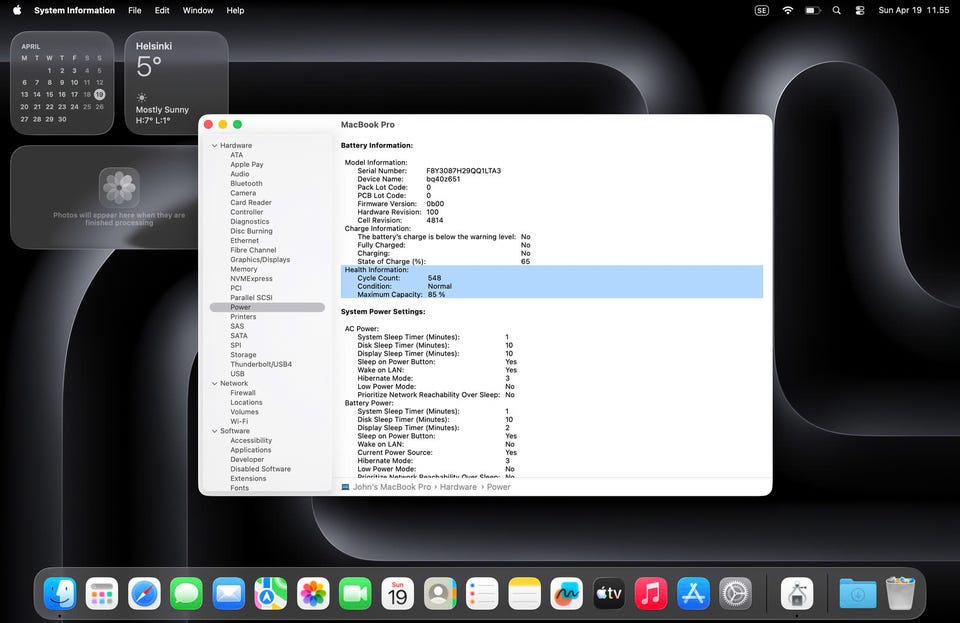Open App Store in dock
Viewport: 960px width, 623px height.
pos(693,593)
